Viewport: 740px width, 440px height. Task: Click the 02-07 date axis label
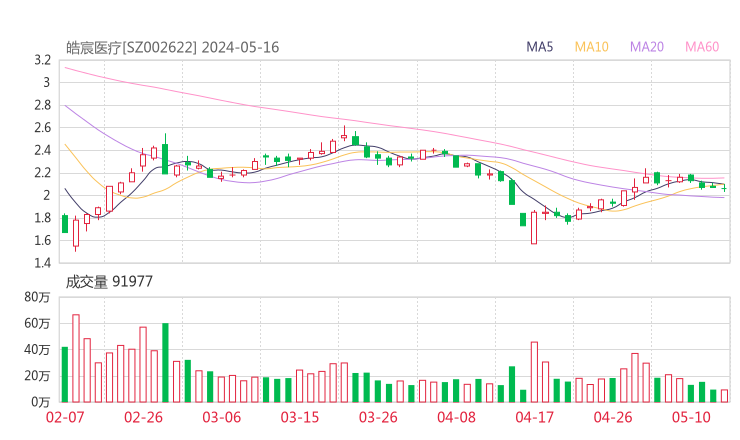click(65, 417)
